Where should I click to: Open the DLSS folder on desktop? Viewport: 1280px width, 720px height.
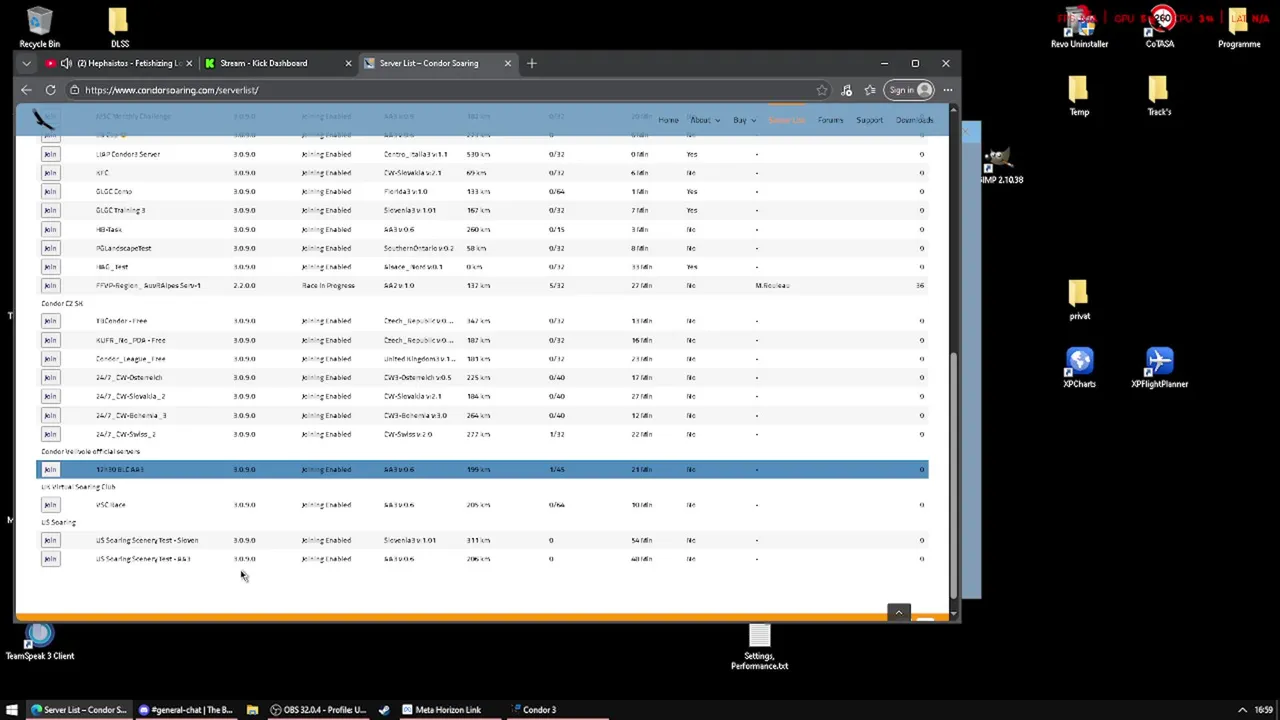[x=119, y=27]
